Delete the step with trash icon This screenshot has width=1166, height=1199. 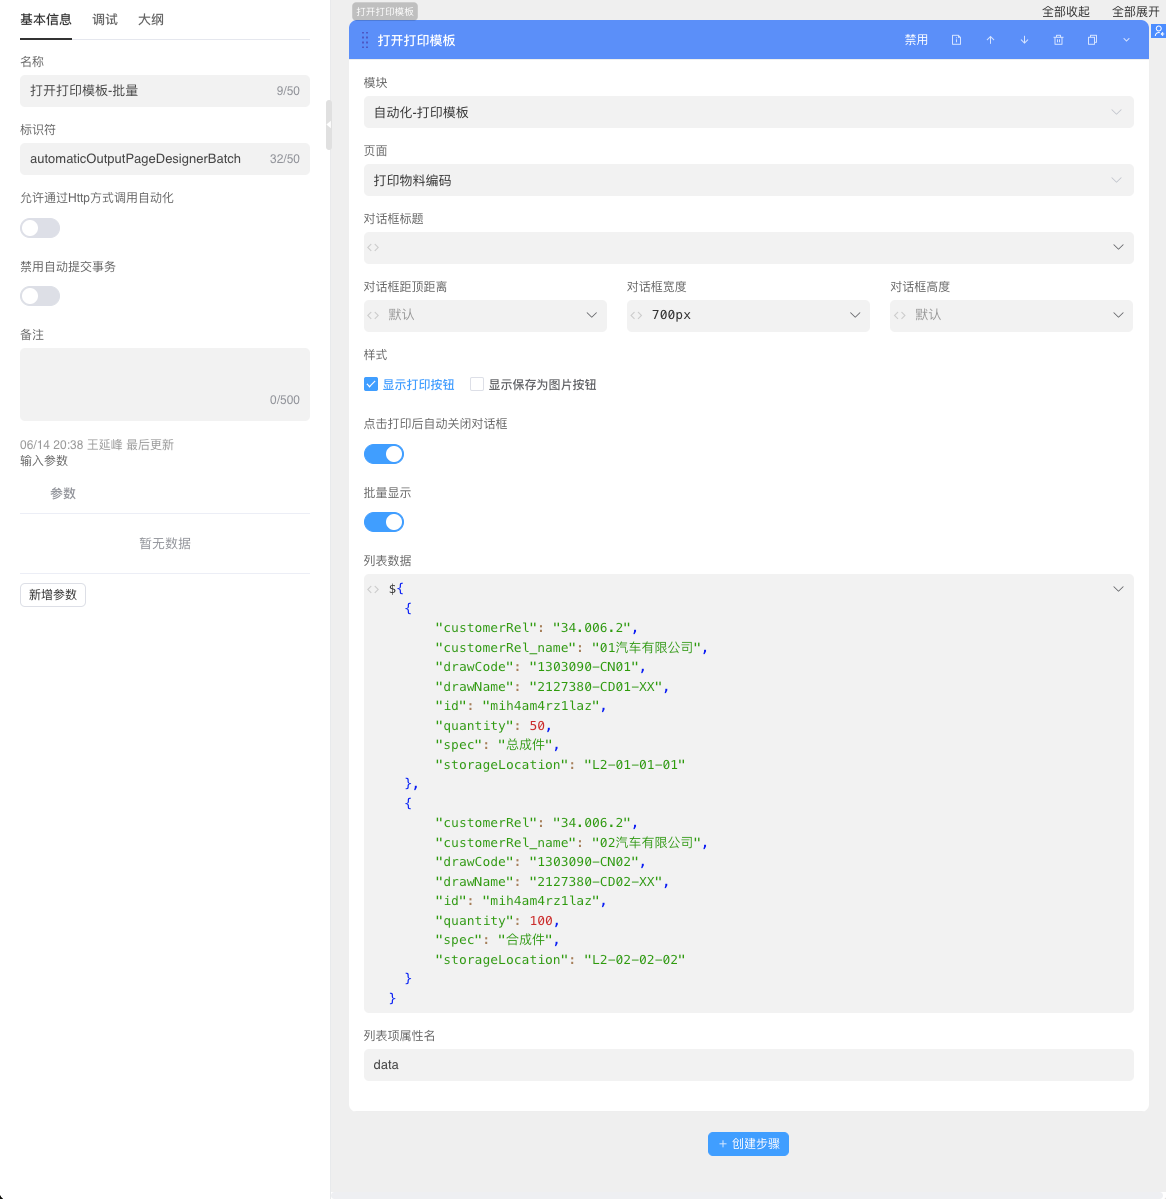click(x=1058, y=40)
